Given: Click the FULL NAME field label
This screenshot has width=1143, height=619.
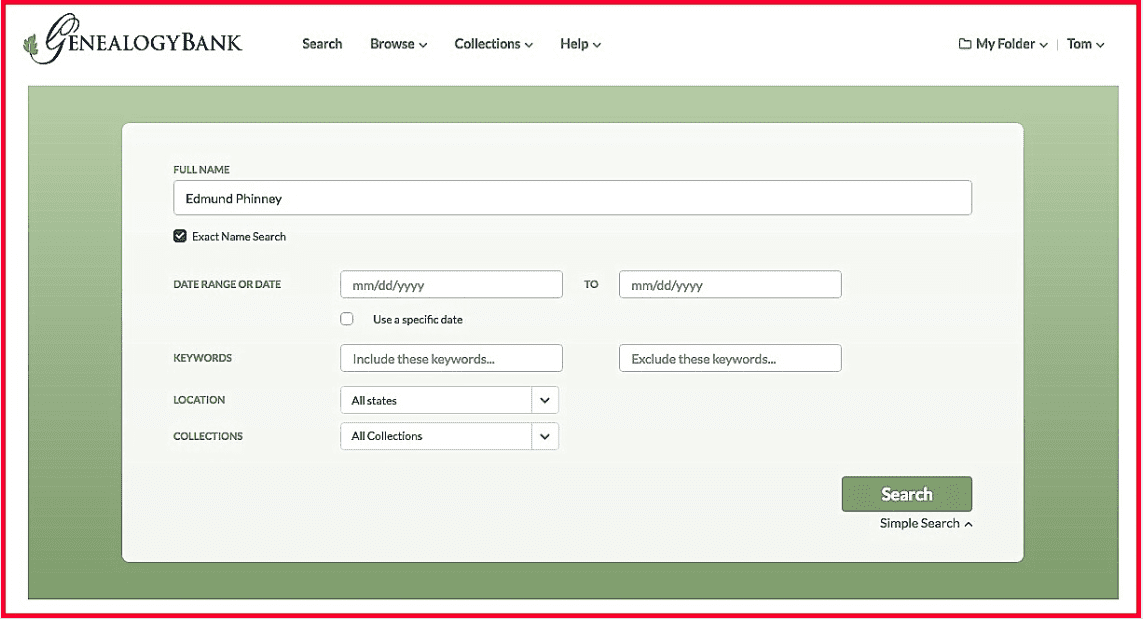Looking at the screenshot, I should [x=201, y=169].
